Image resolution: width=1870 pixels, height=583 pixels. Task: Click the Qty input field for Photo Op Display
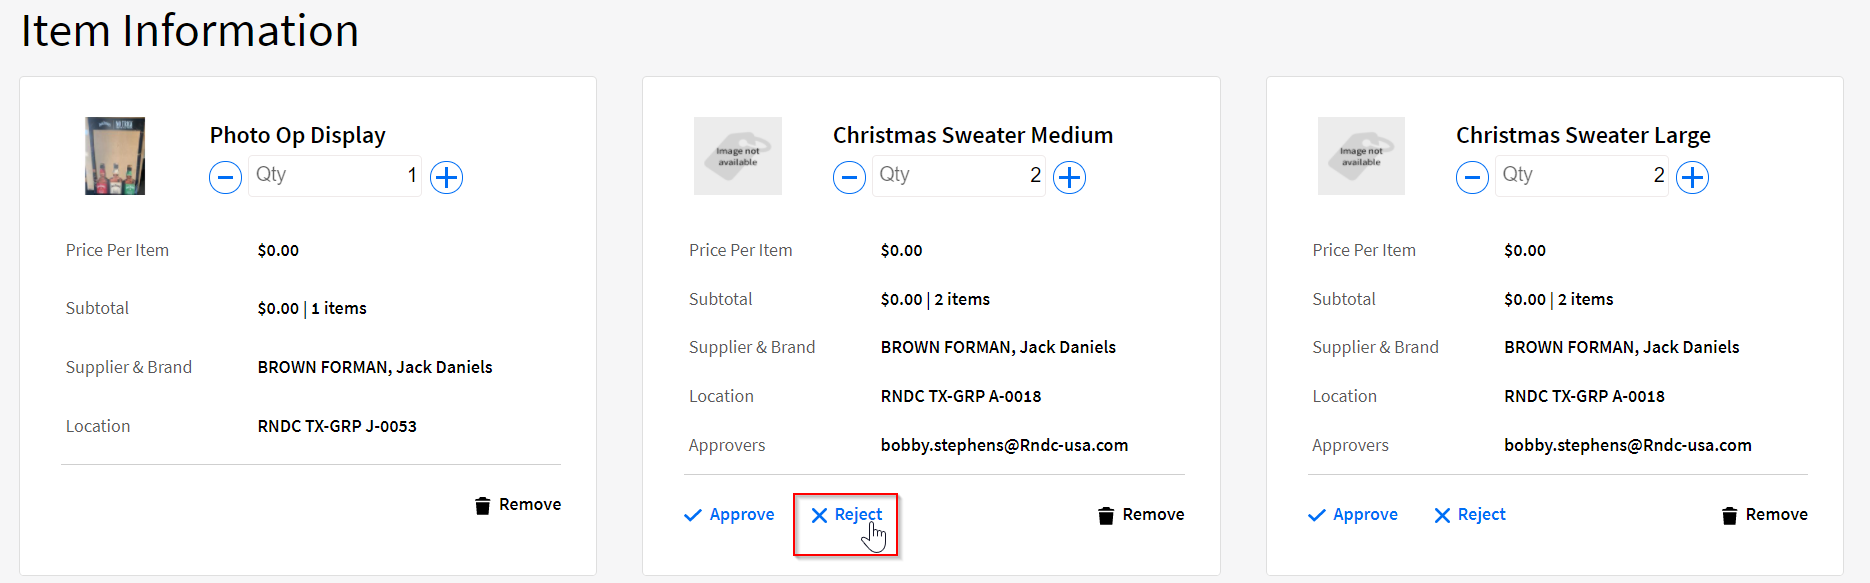pos(335,175)
